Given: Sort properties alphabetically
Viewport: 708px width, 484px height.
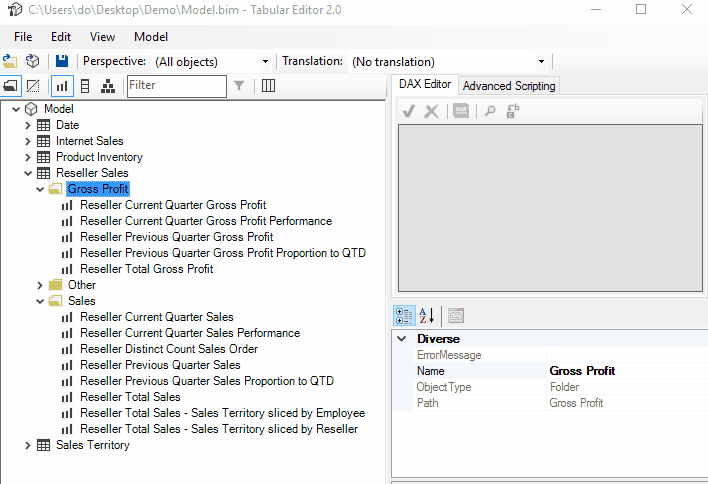Looking at the screenshot, I should pyautogui.click(x=427, y=316).
